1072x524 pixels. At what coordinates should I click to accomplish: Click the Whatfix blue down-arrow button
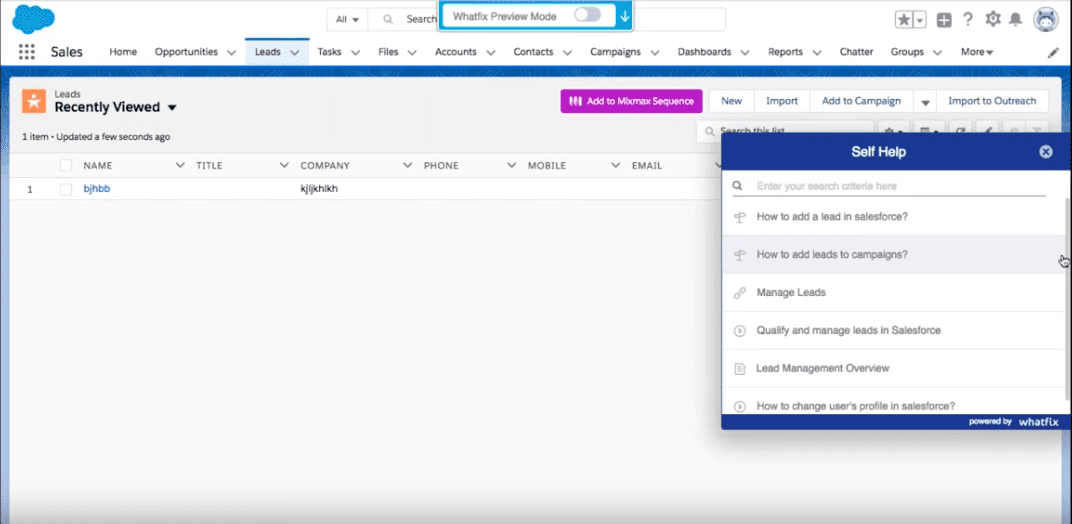coord(624,16)
